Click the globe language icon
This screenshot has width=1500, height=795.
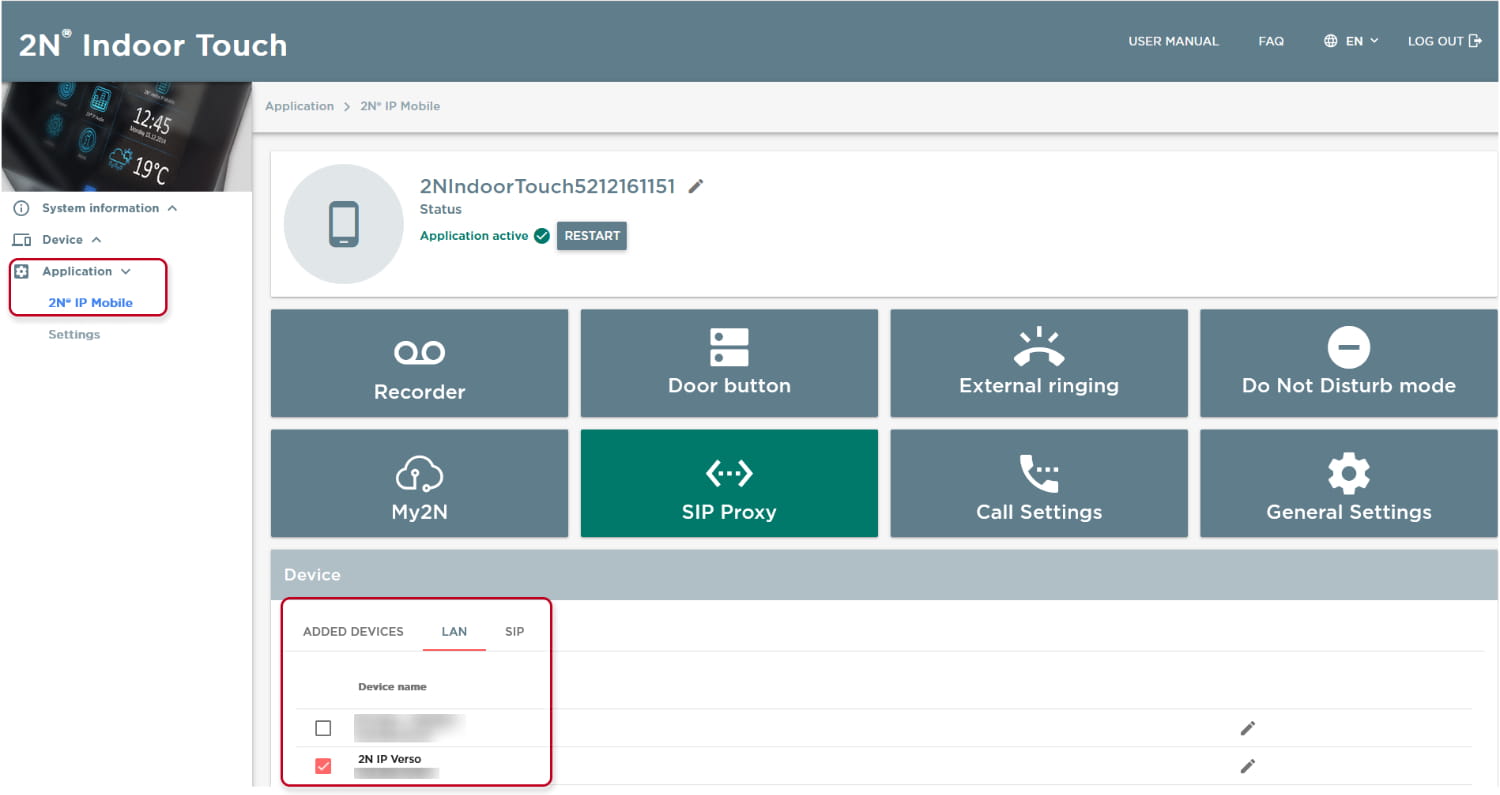coord(1330,41)
